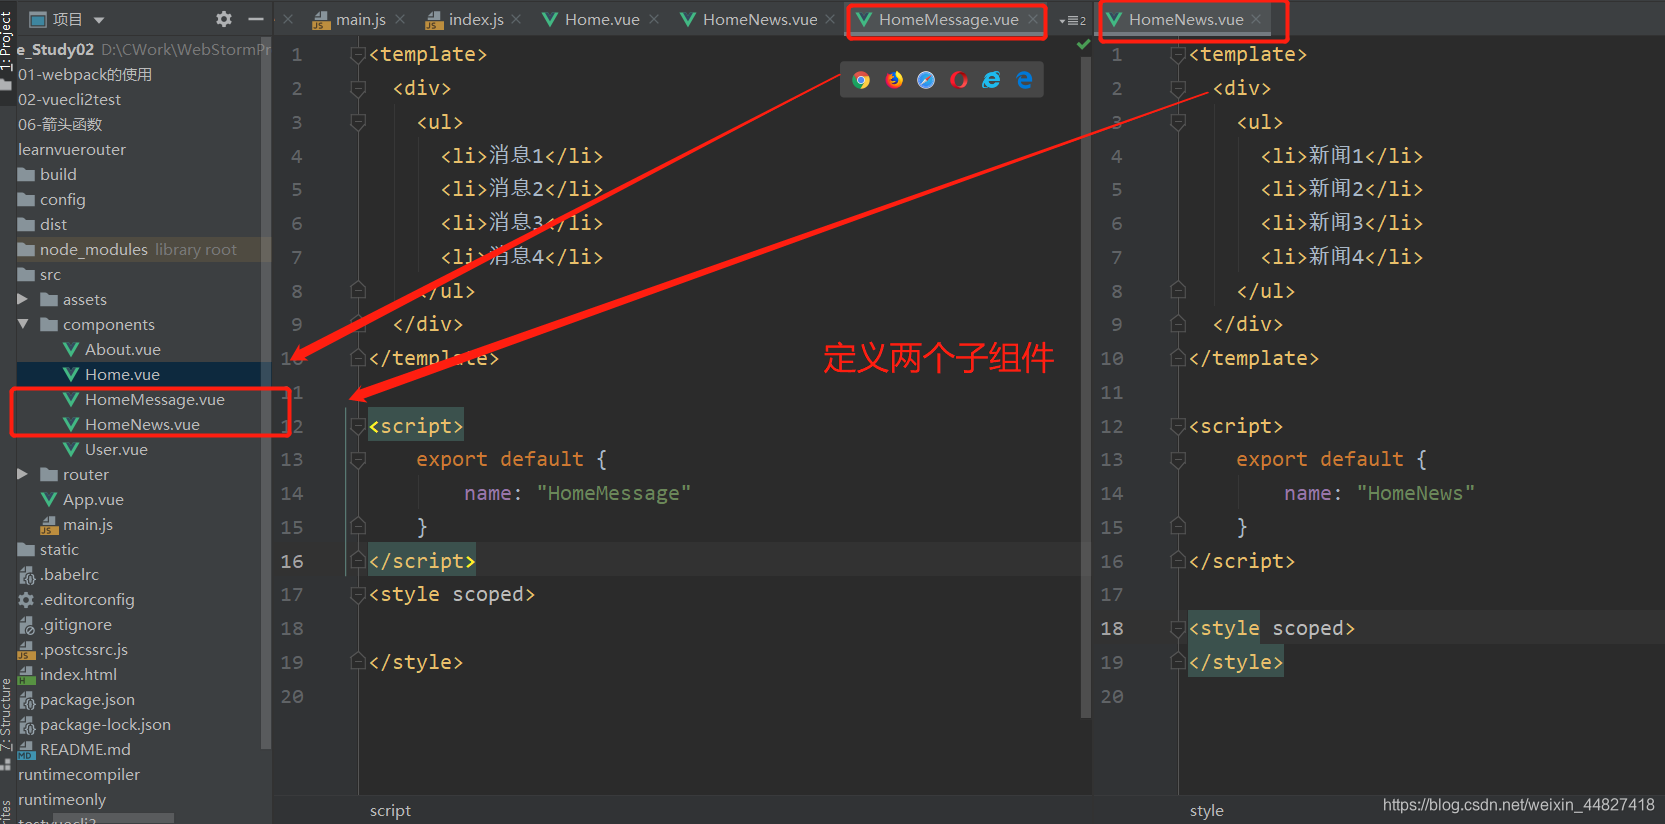Select runtimecompiler project folder
The image size is (1665, 824).
point(79,774)
